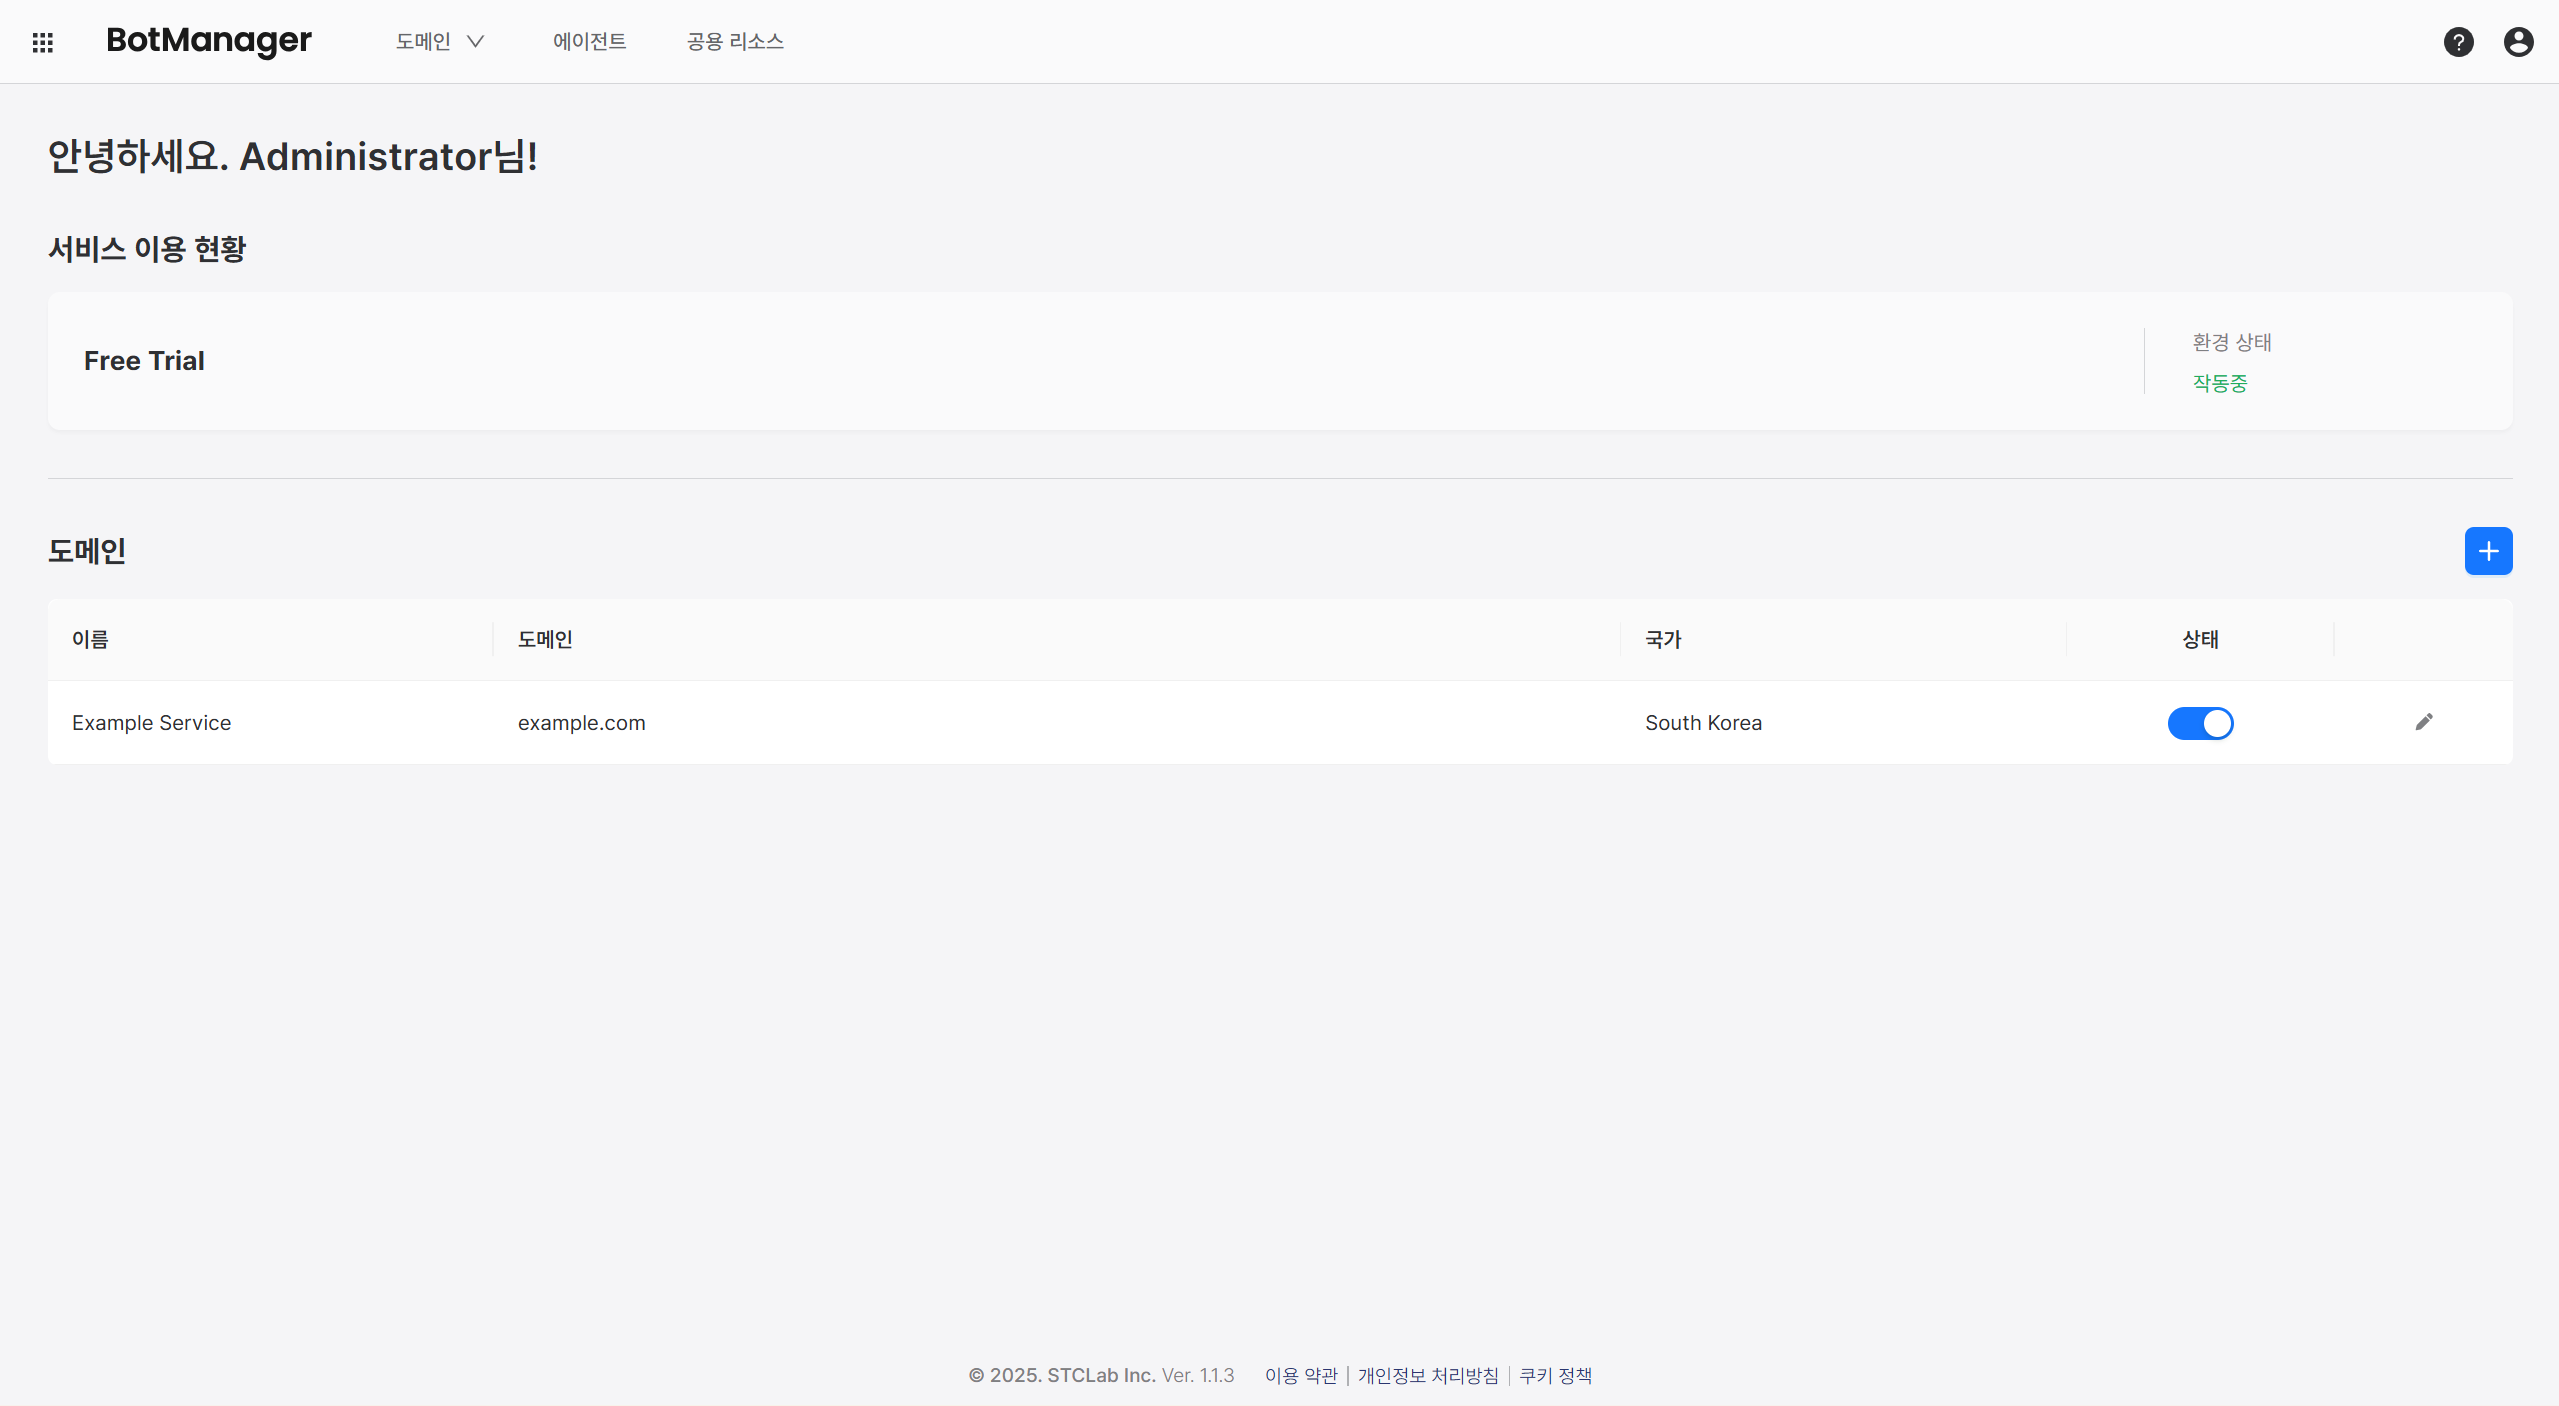This screenshot has width=2559, height=1406.
Task: Click the Example Service name cell
Action: (x=151, y=723)
